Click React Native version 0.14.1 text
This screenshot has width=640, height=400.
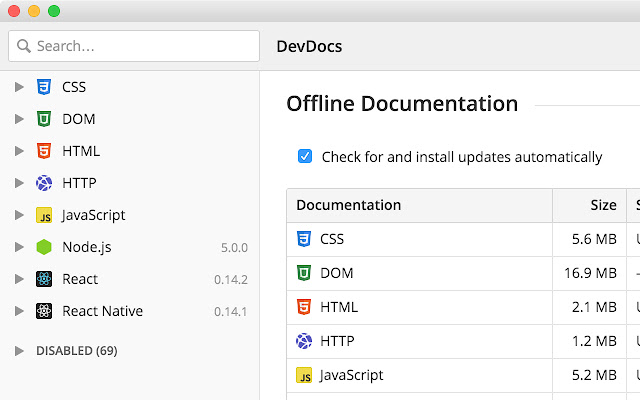tap(231, 312)
